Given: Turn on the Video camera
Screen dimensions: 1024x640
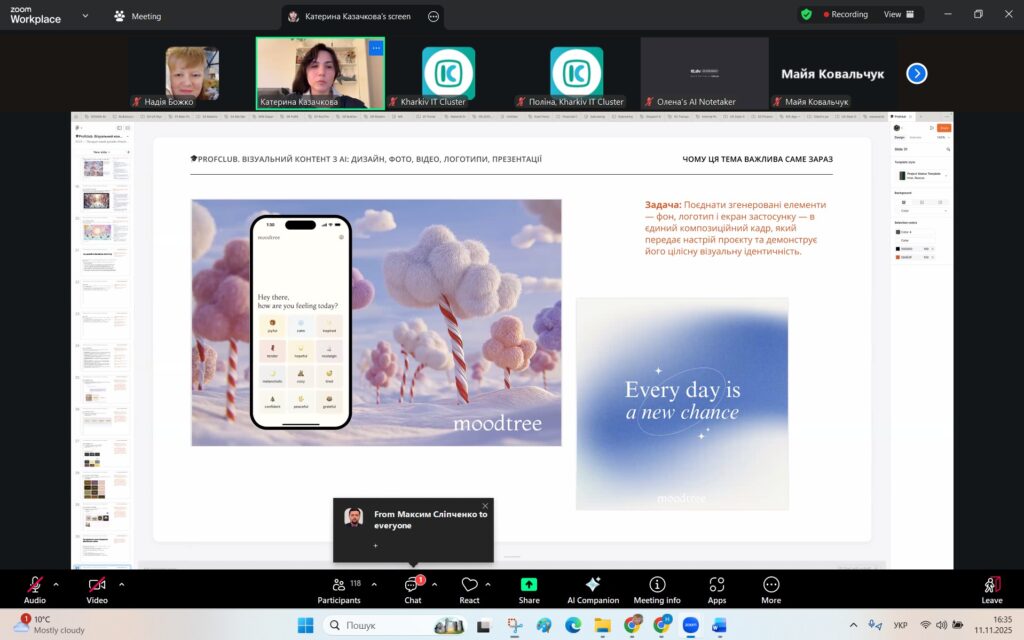Looking at the screenshot, I should 97,589.
